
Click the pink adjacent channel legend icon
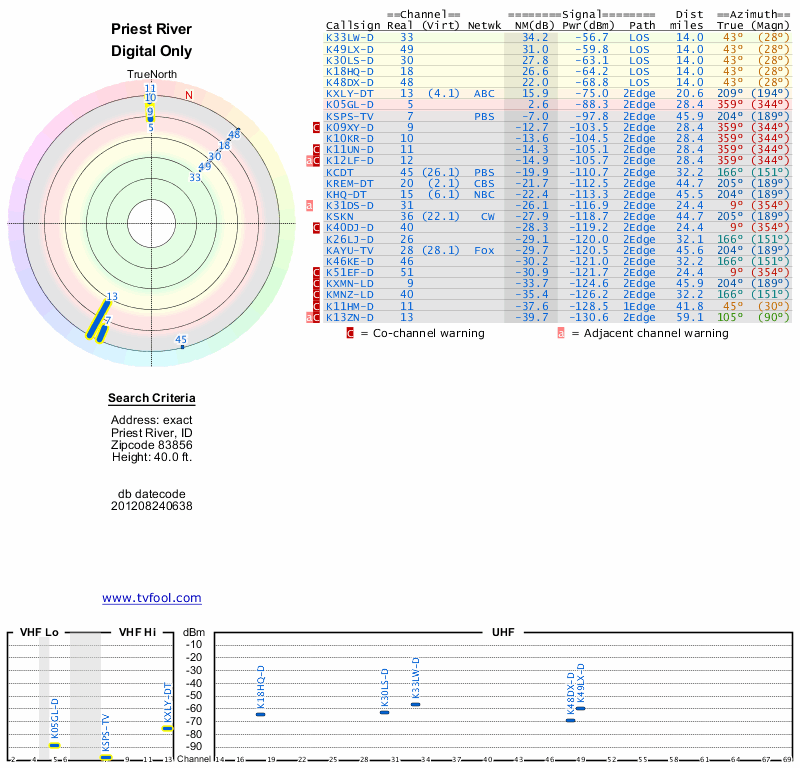tap(562, 333)
